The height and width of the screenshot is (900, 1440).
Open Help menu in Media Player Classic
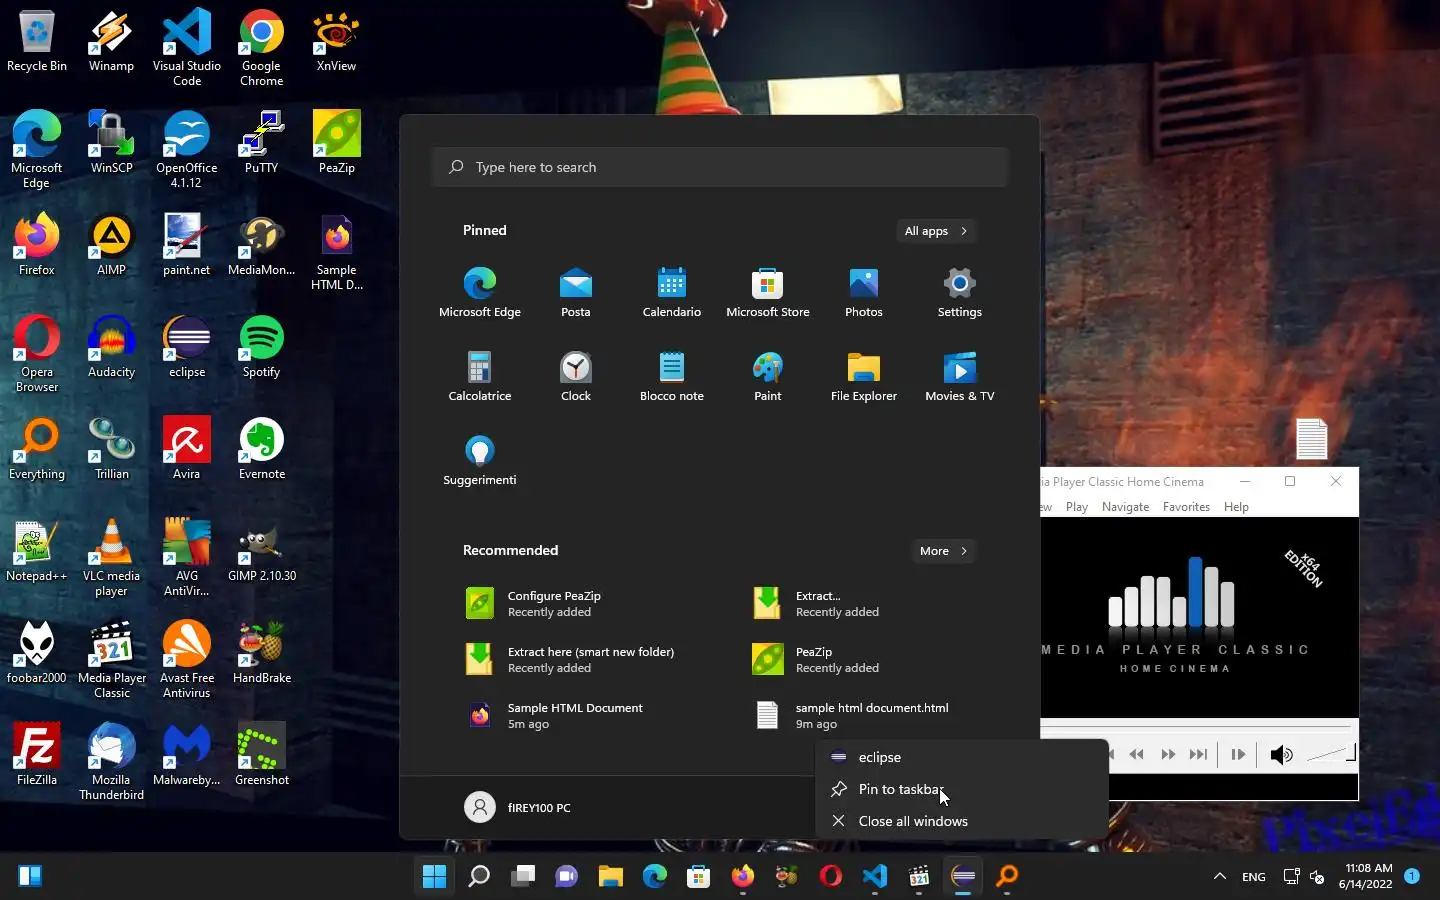[x=1236, y=507]
